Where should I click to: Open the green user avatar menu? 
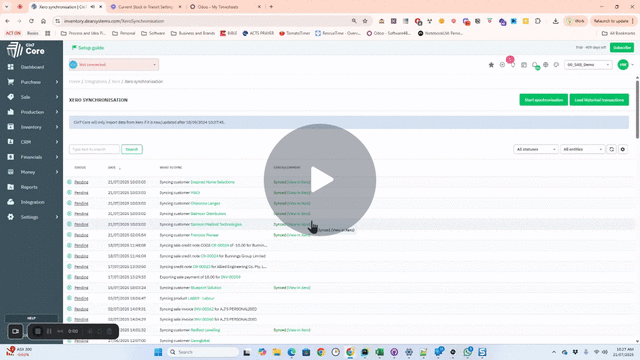click(x=623, y=64)
